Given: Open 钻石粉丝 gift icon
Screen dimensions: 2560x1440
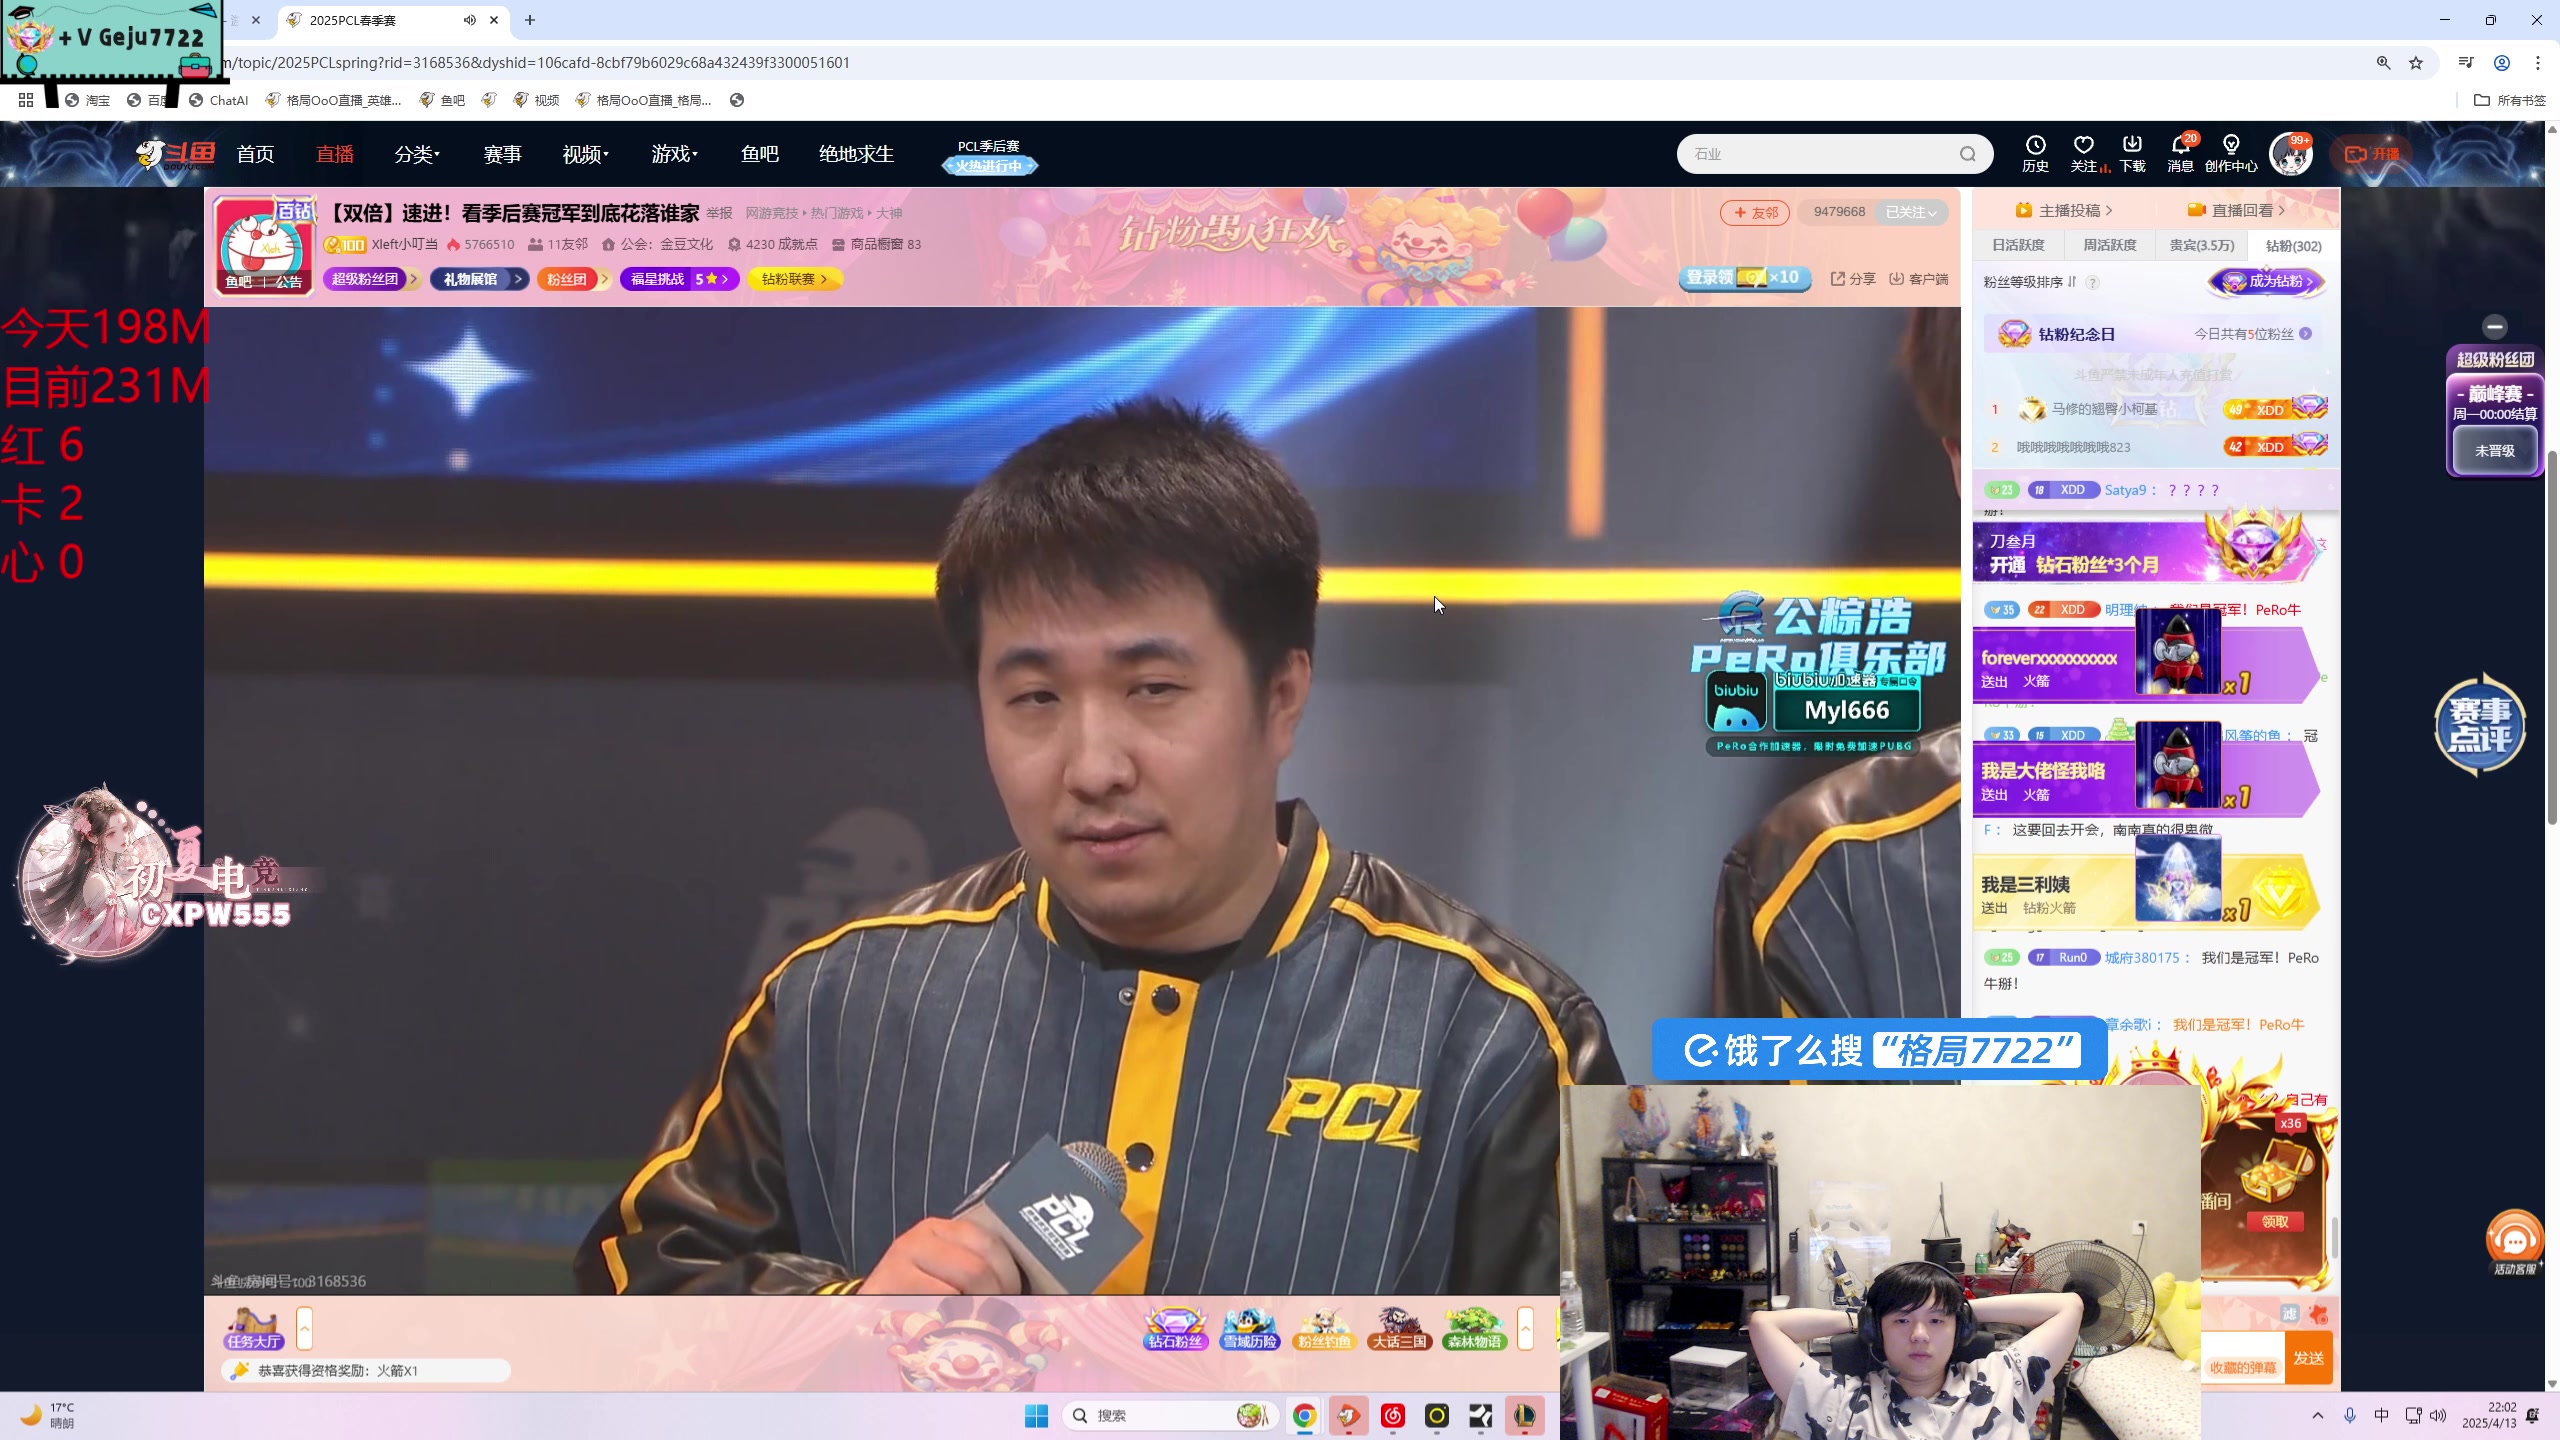Looking at the screenshot, I should pos(1175,1329).
